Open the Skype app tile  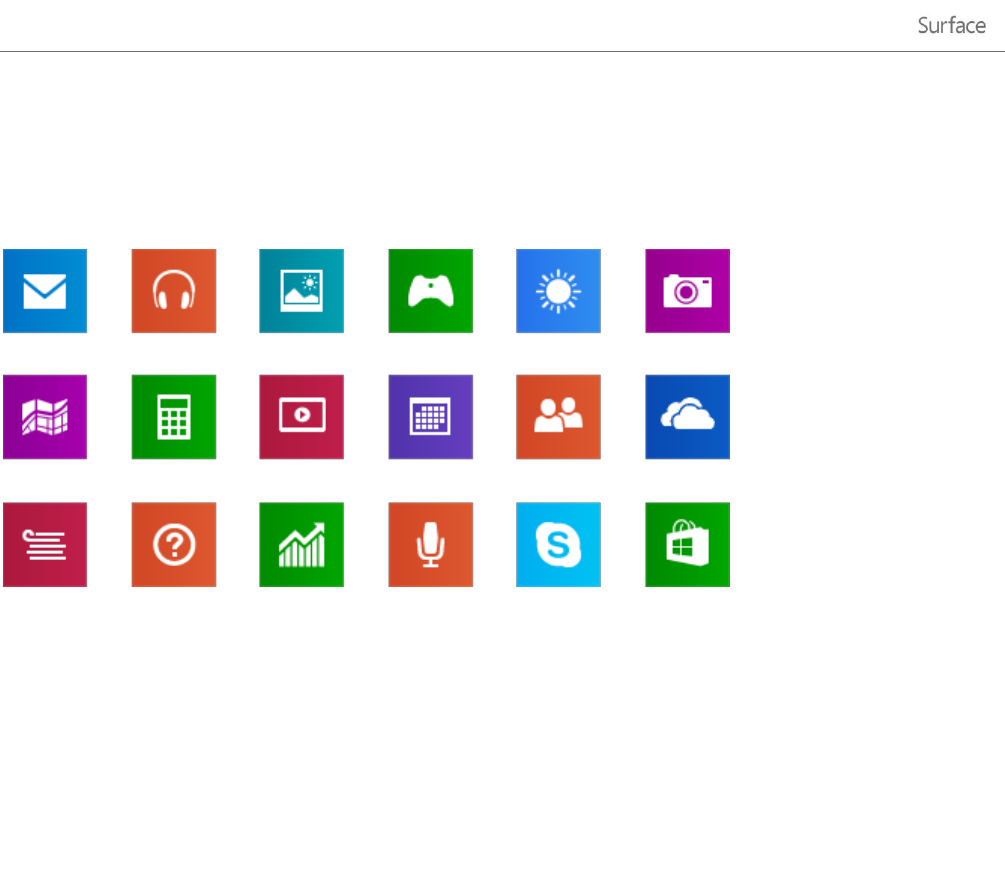click(558, 545)
